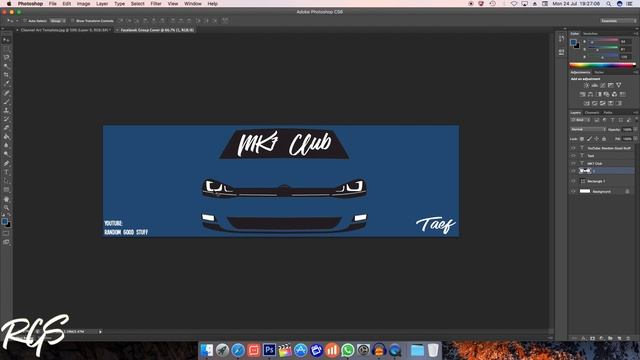The height and width of the screenshot is (360, 640).
Task: Toggle the layer filter switch
Action: click(636, 120)
